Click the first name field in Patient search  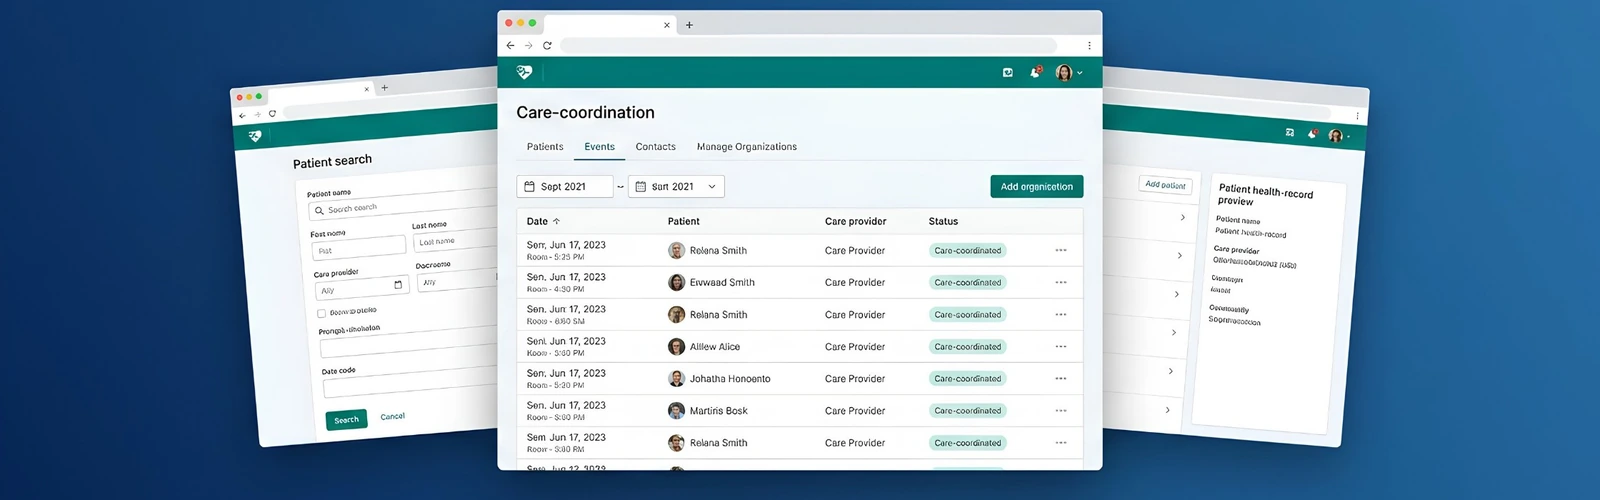pyautogui.click(x=359, y=248)
